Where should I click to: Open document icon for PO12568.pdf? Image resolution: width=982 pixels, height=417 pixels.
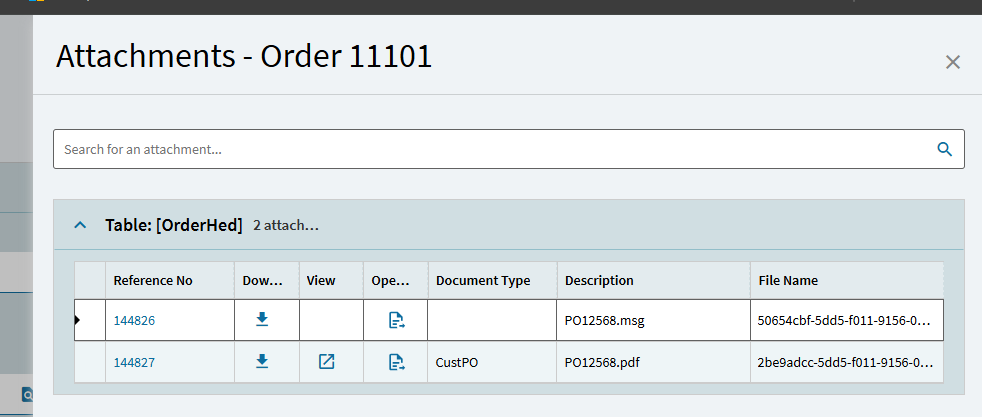coord(396,362)
